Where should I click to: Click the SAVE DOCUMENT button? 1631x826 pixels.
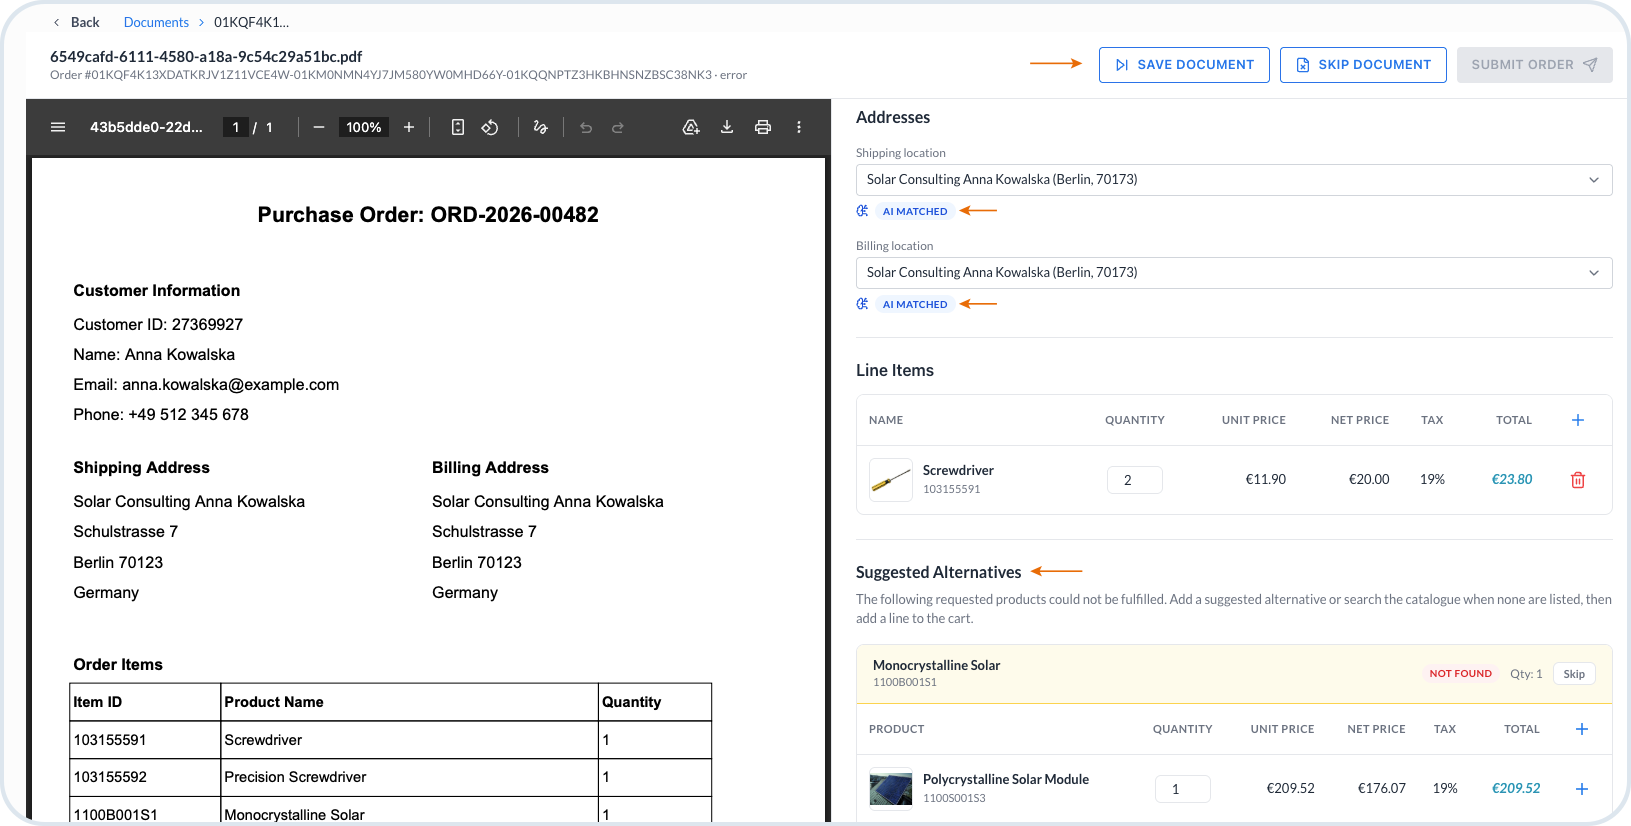click(1184, 65)
